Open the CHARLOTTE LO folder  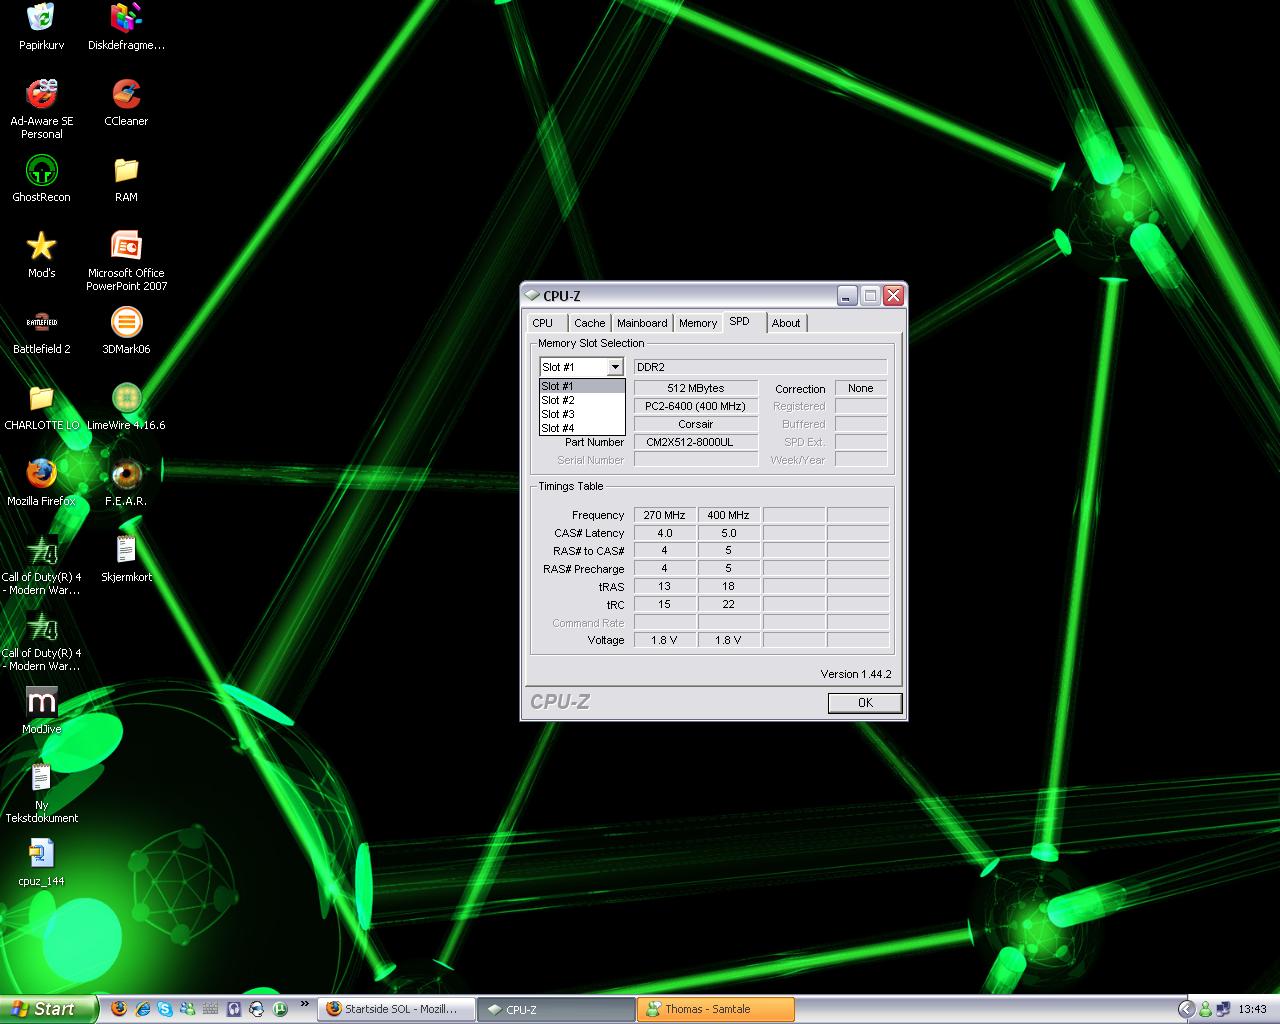pyautogui.click(x=41, y=407)
